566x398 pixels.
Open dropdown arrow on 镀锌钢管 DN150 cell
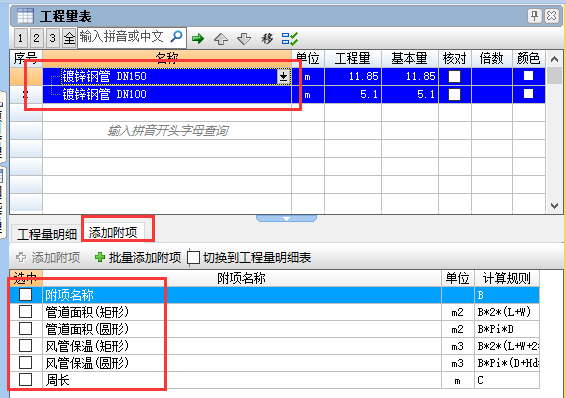coord(283,76)
